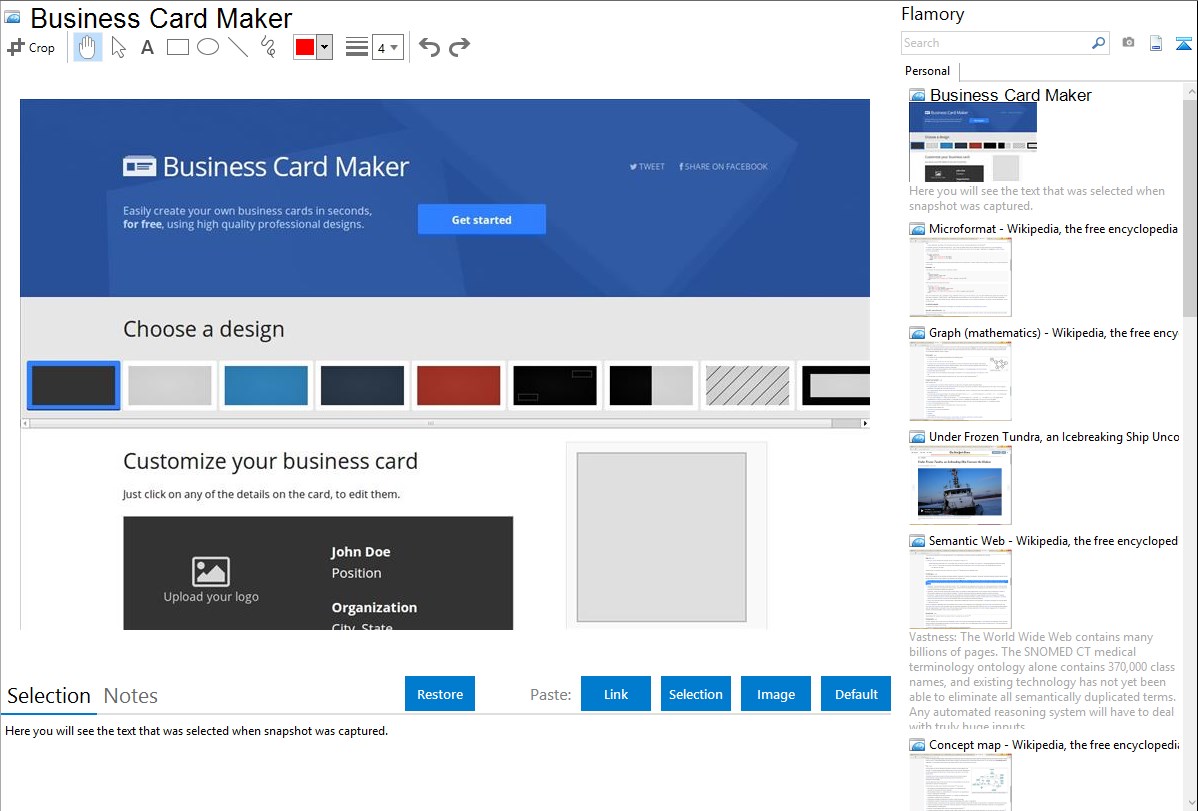Click the camera capture icon

[1128, 43]
